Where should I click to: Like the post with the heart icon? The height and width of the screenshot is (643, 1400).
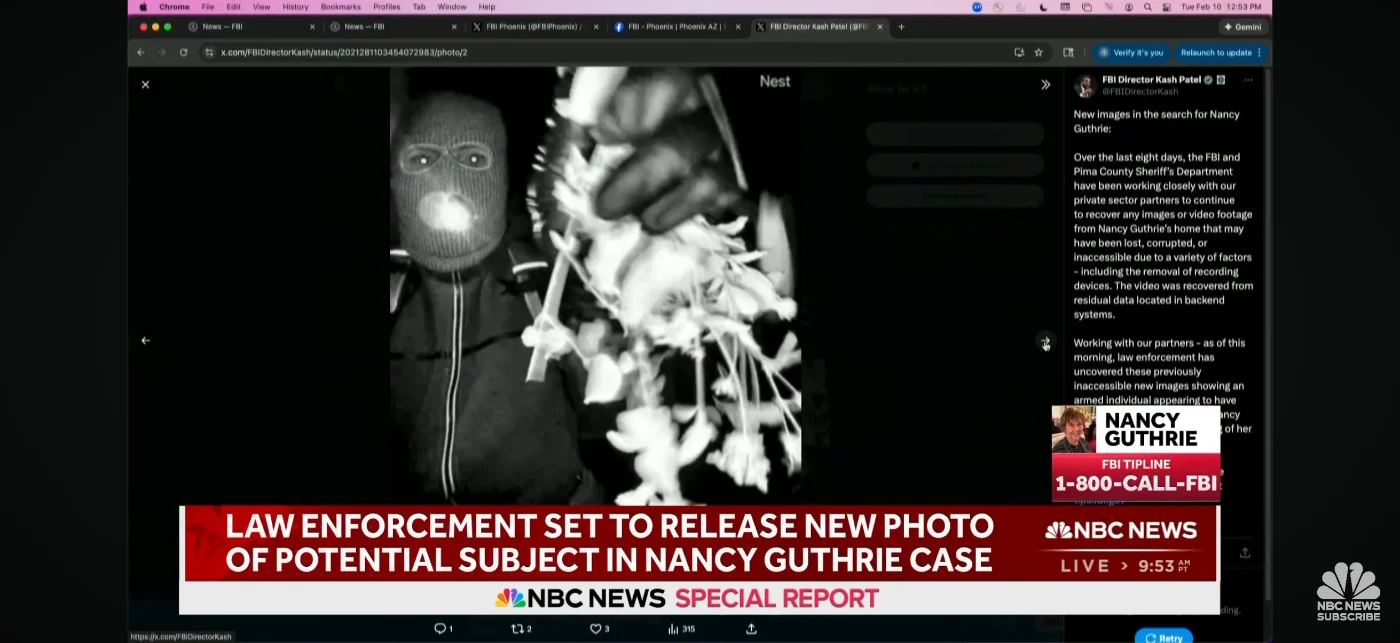click(595, 628)
